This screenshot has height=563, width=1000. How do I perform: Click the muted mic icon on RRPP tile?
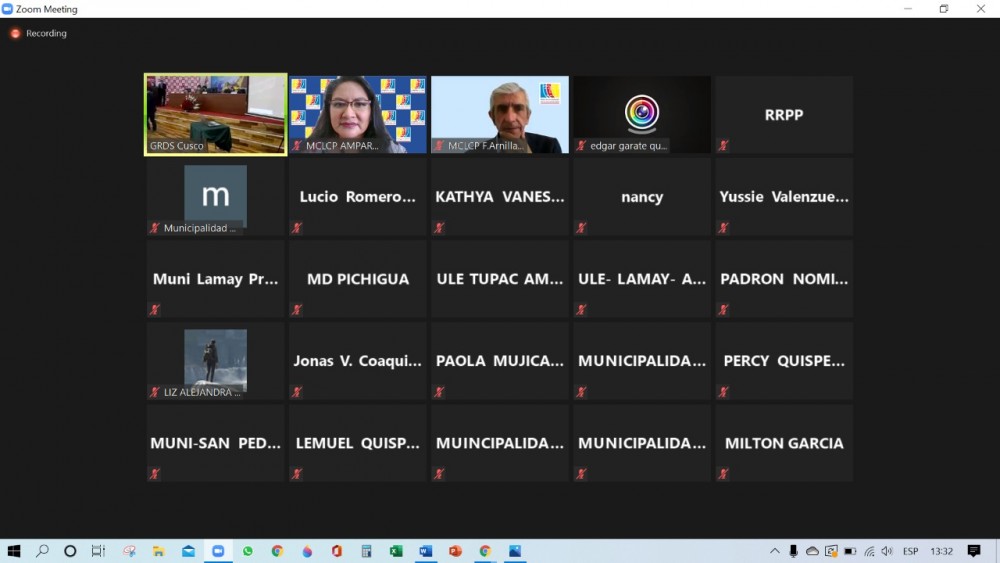pyautogui.click(x=723, y=146)
